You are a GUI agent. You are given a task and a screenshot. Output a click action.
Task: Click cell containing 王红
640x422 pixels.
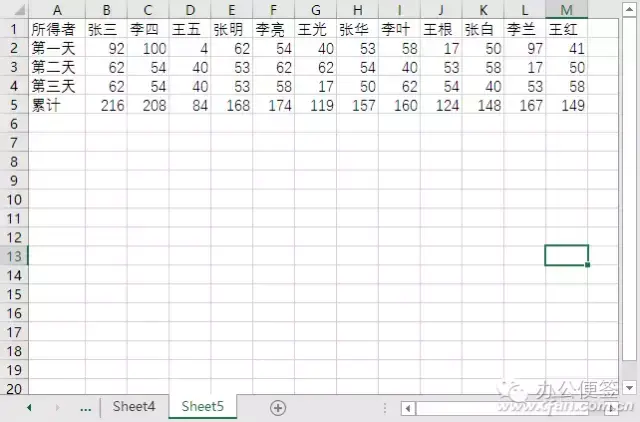(567, 29)
